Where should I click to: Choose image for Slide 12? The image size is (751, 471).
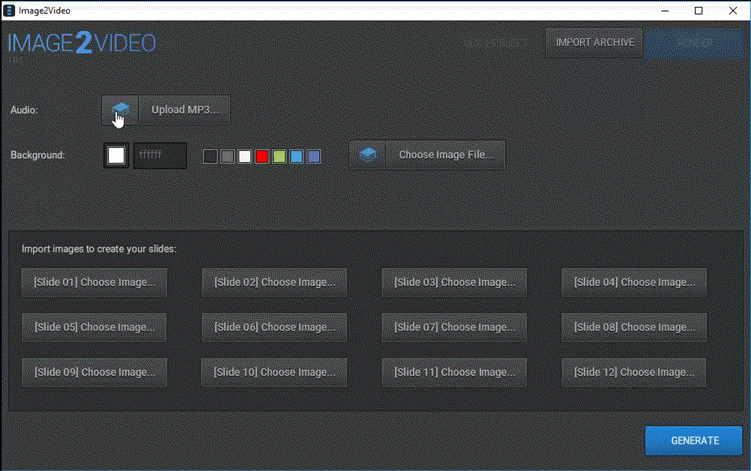634,372
